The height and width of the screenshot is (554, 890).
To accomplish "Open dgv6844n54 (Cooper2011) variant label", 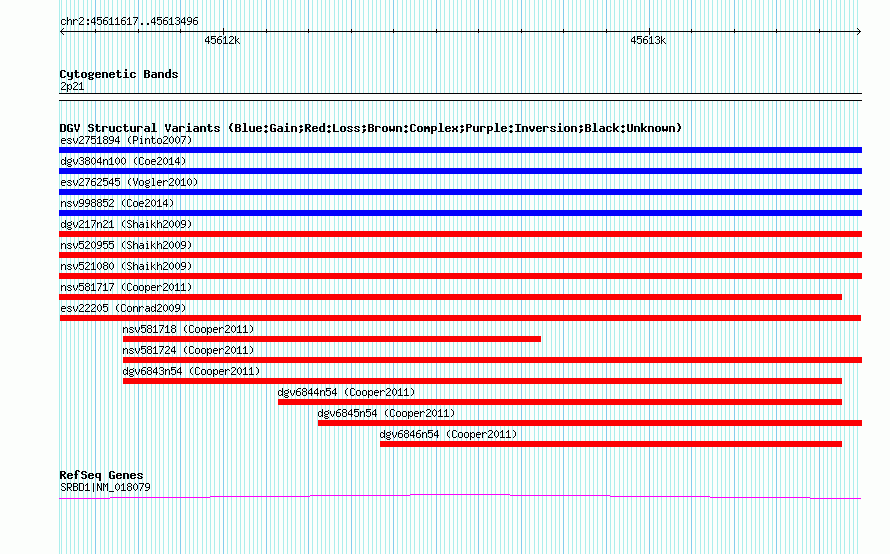I will tap(346, 392).
